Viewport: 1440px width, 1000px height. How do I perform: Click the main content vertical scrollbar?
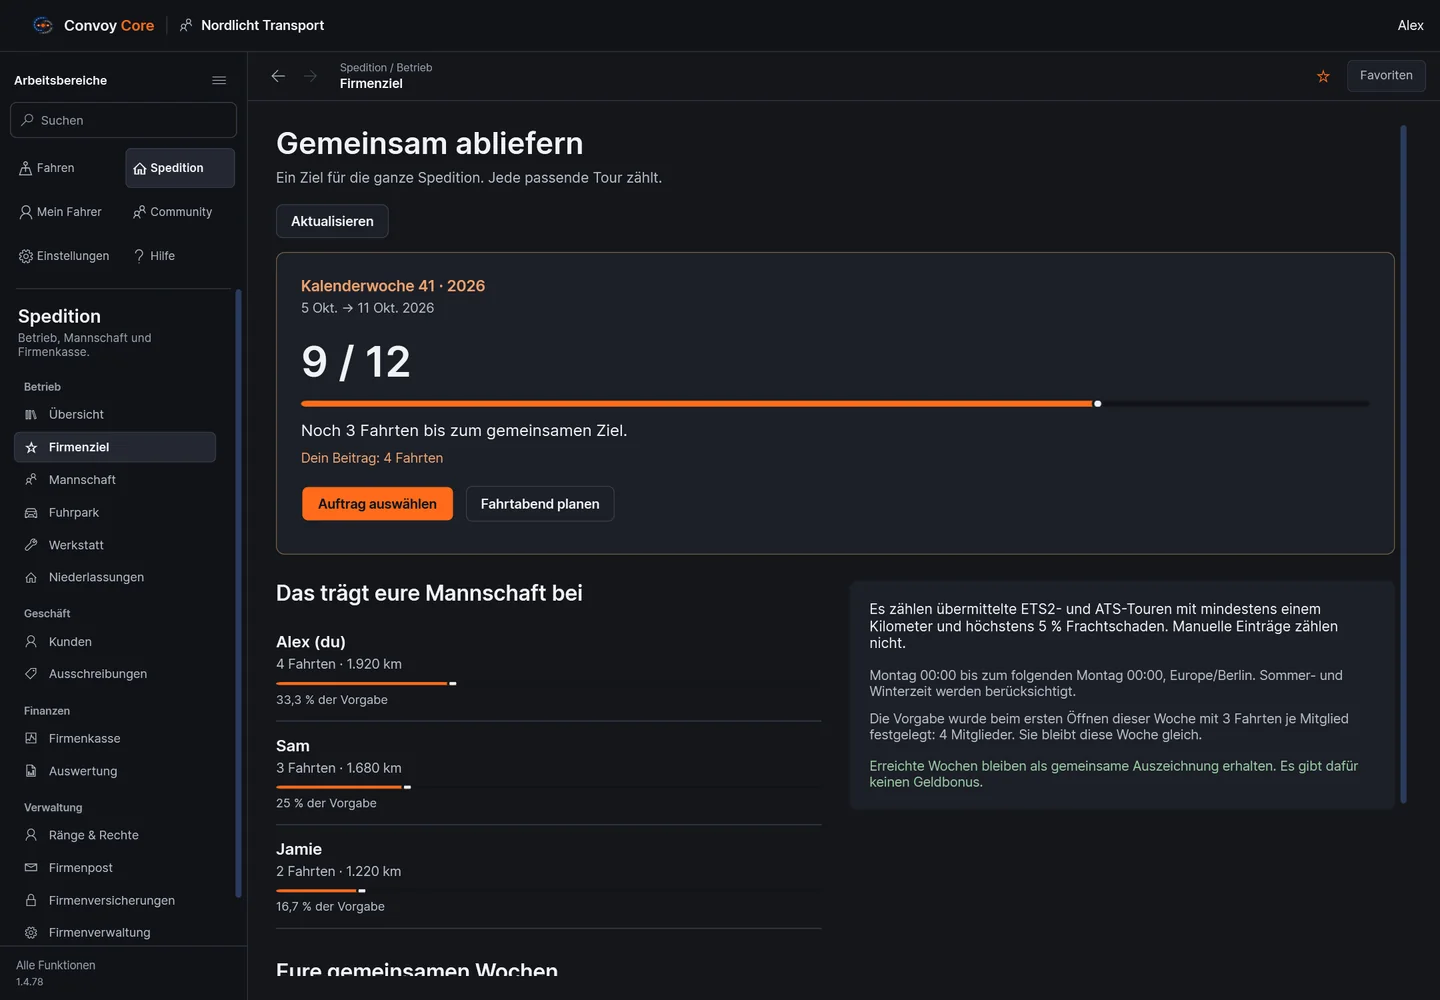(x=1403, y=464)
